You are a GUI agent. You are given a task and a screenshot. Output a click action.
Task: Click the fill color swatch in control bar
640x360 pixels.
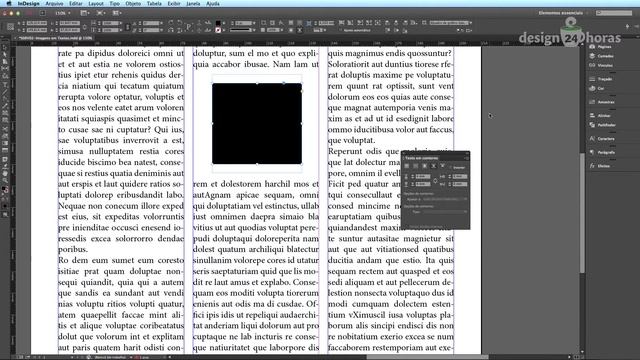click(218, 23)
